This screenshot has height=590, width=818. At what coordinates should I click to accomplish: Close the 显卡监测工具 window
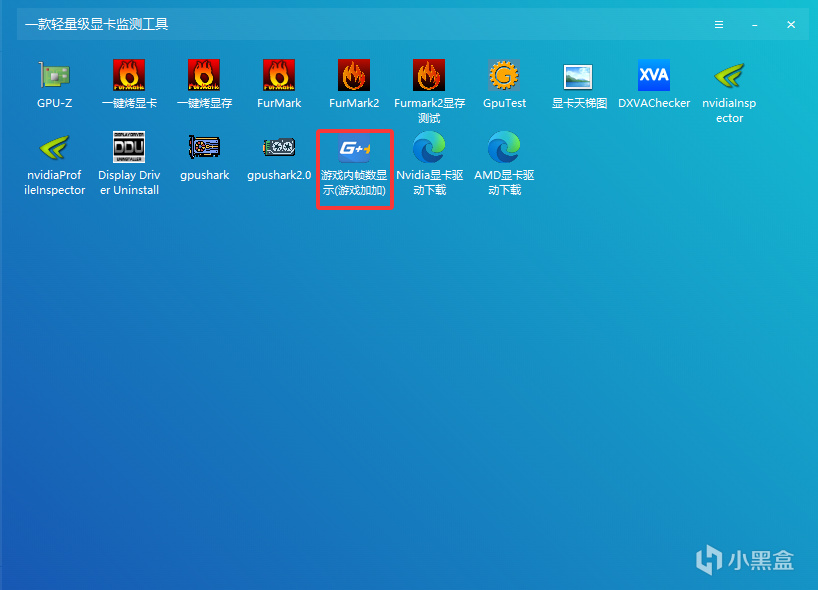[x=791, y=25]
